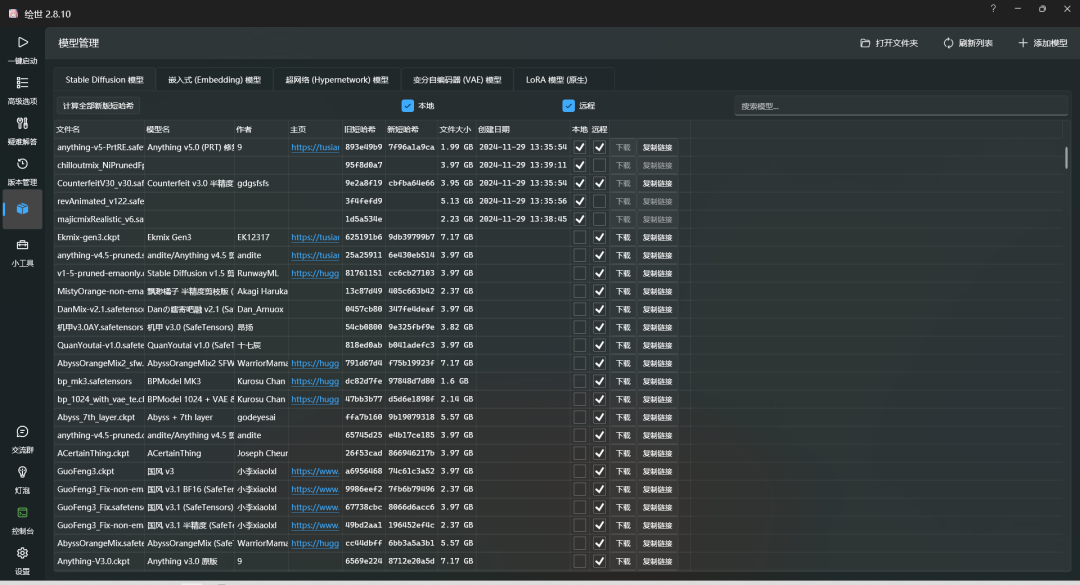Click hash value 893e49b9
This screenshot has height=585, width=1080.
click(364, 147)
